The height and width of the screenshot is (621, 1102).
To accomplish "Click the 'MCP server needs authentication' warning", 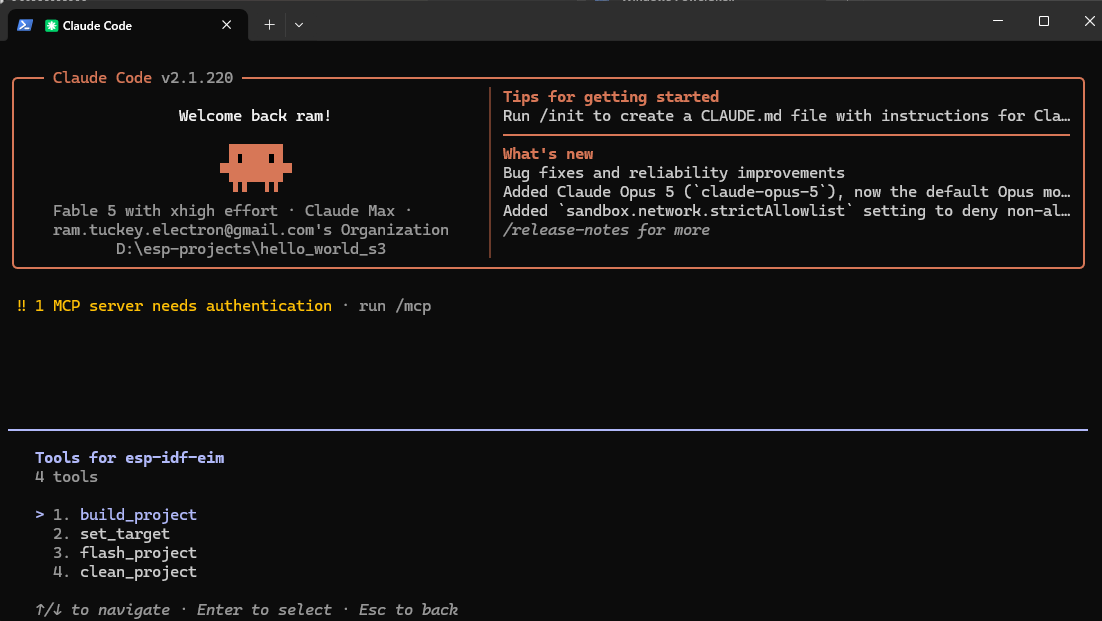I will [183, 306].
